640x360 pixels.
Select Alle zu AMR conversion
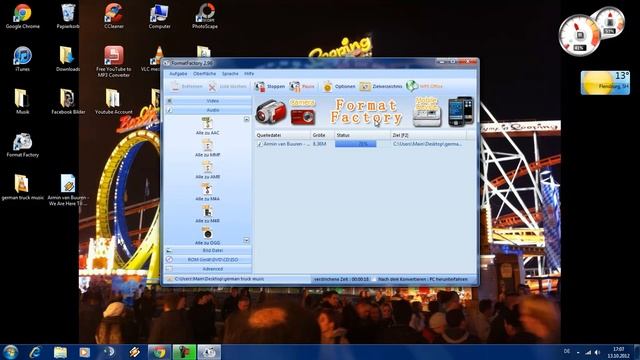click(207, 170)
